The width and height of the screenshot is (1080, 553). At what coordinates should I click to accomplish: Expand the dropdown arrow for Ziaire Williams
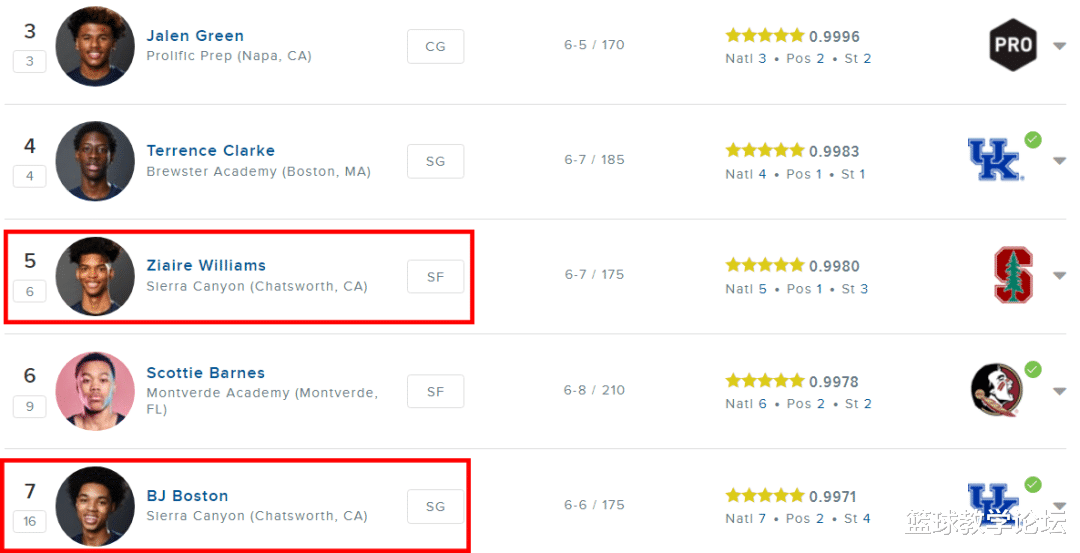coord(1059,276)
